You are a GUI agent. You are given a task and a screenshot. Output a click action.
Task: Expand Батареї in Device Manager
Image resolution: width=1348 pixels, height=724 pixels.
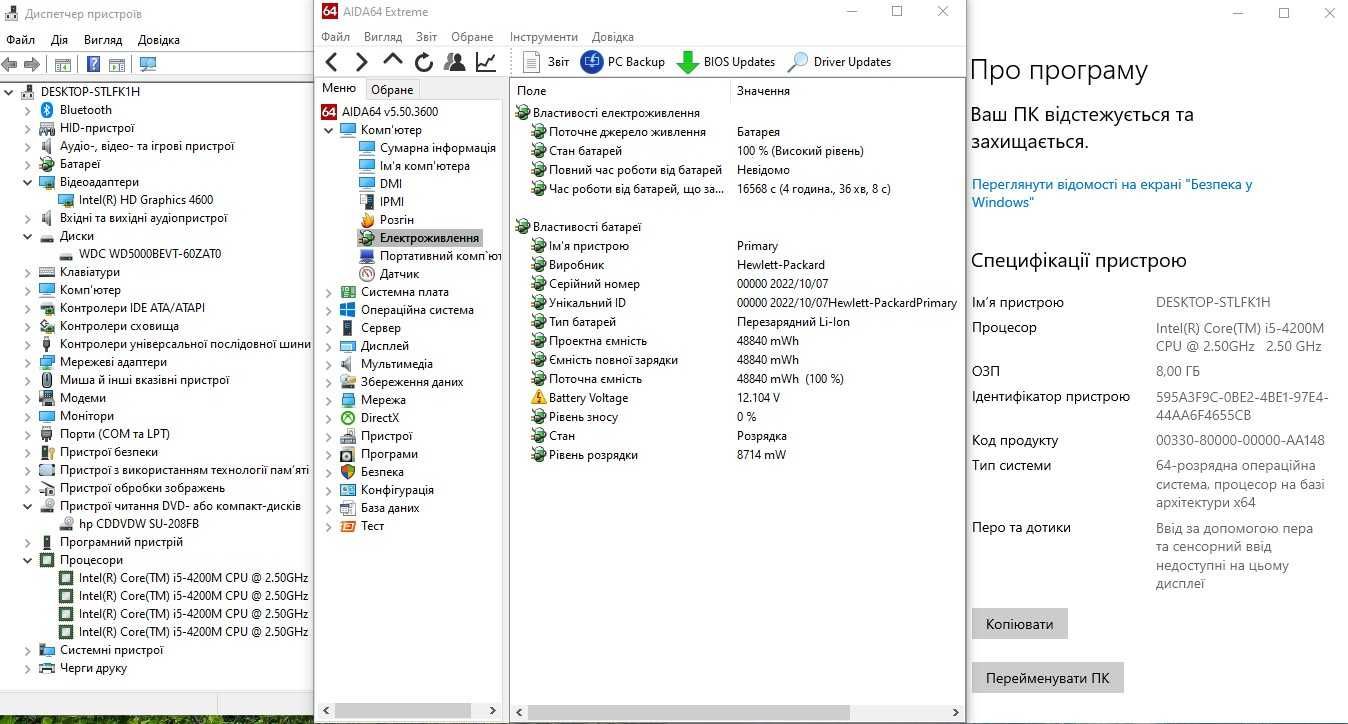[28, 164]
